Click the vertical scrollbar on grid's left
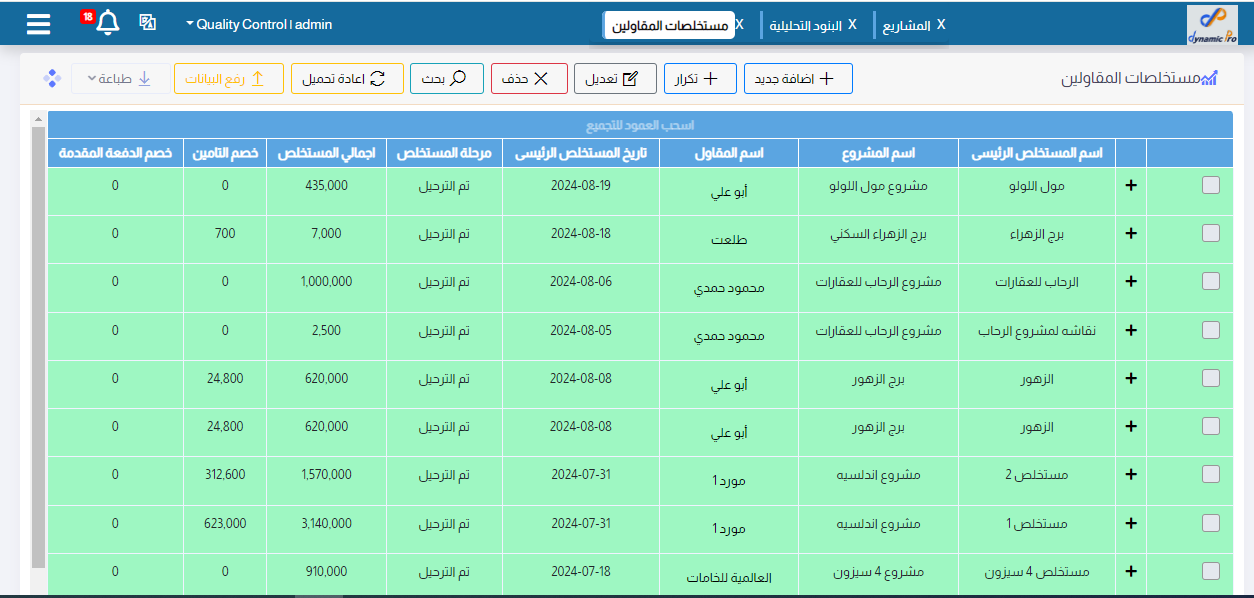Image resolution: width=1254 pixels, height=598 pixels. (x=38, y=350)
